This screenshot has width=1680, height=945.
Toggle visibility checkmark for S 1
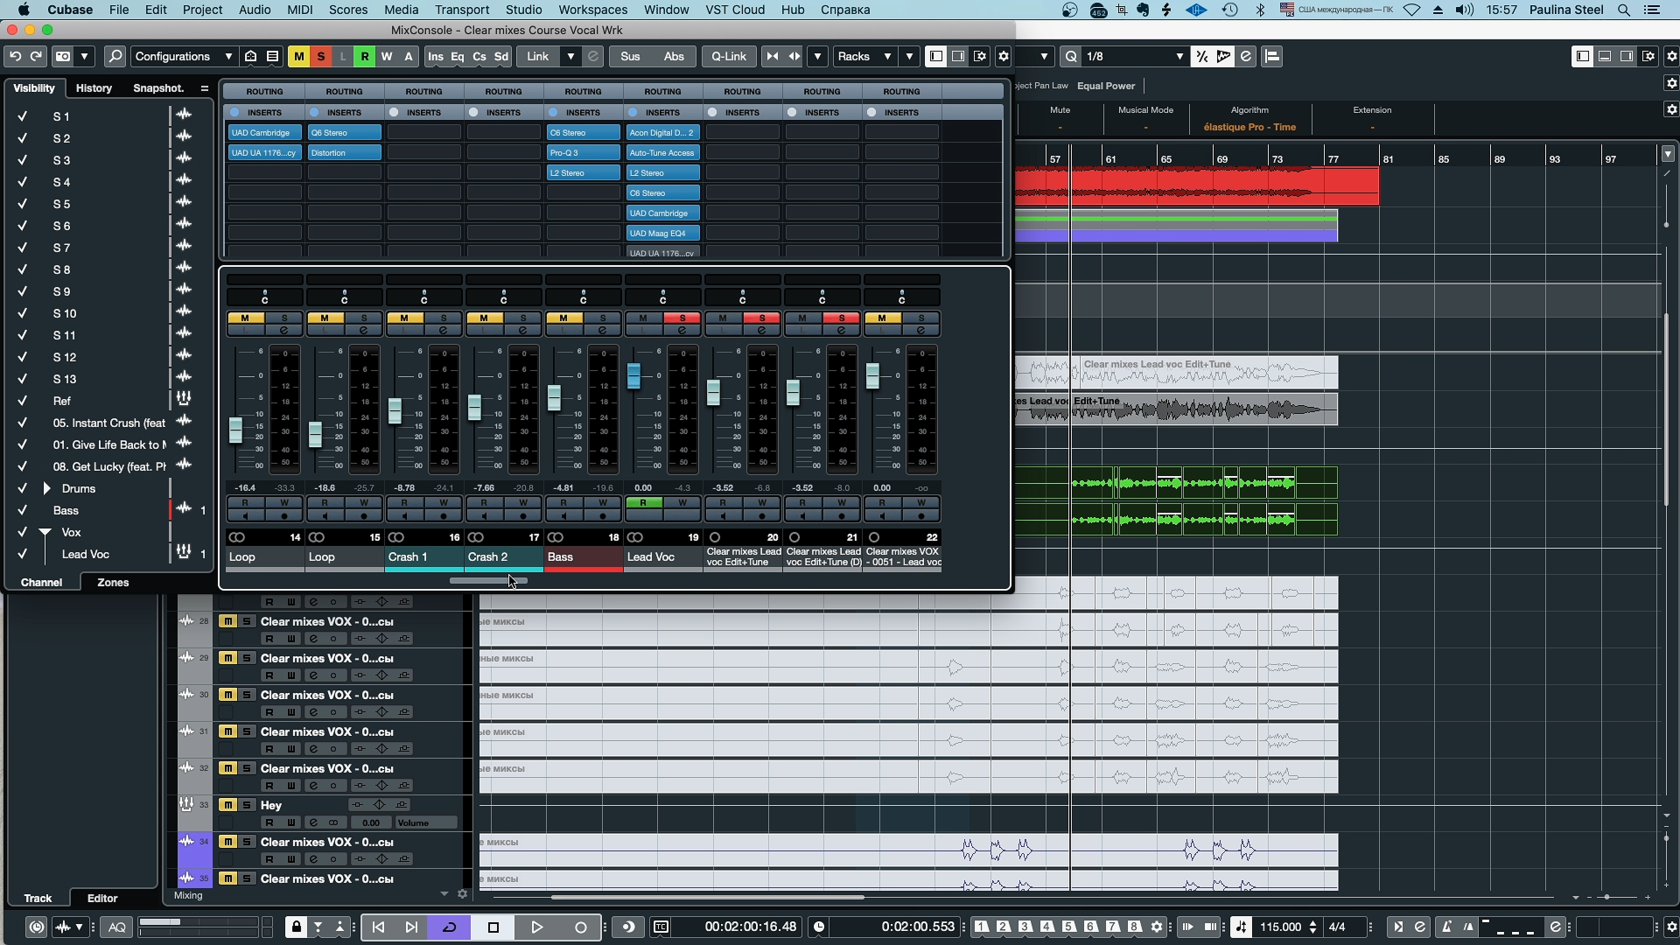click(22, 116)
